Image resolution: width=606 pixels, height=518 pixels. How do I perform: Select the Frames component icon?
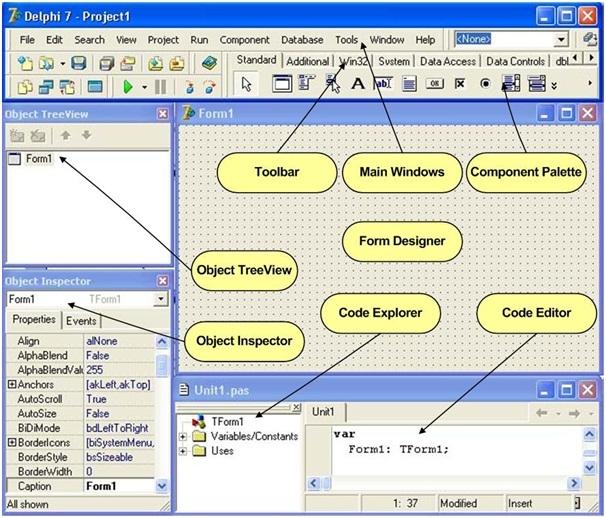coord(282,84)
